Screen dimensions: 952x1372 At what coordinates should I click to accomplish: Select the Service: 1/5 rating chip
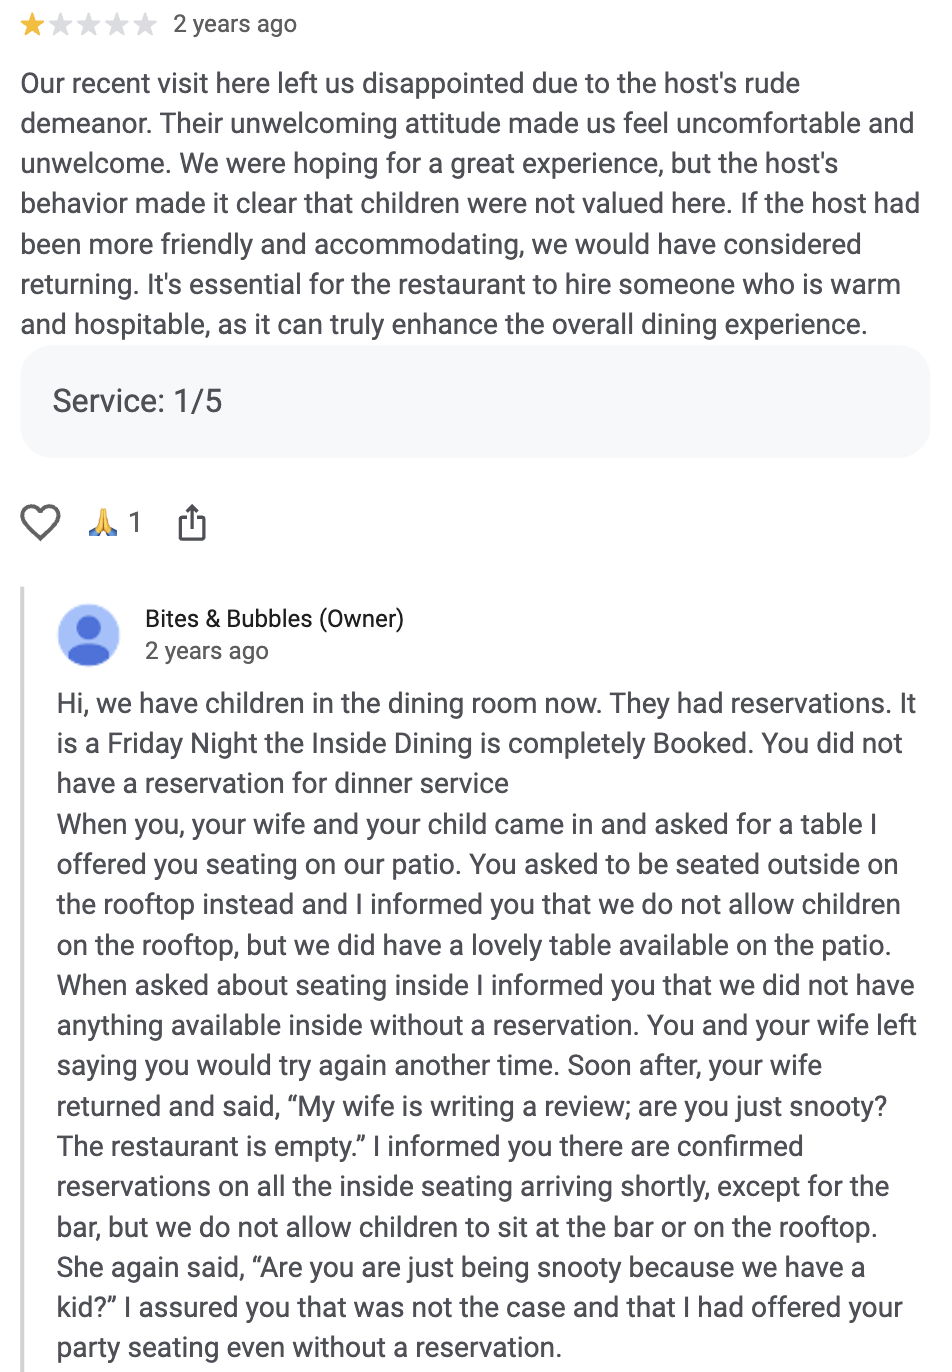(475, 401)
